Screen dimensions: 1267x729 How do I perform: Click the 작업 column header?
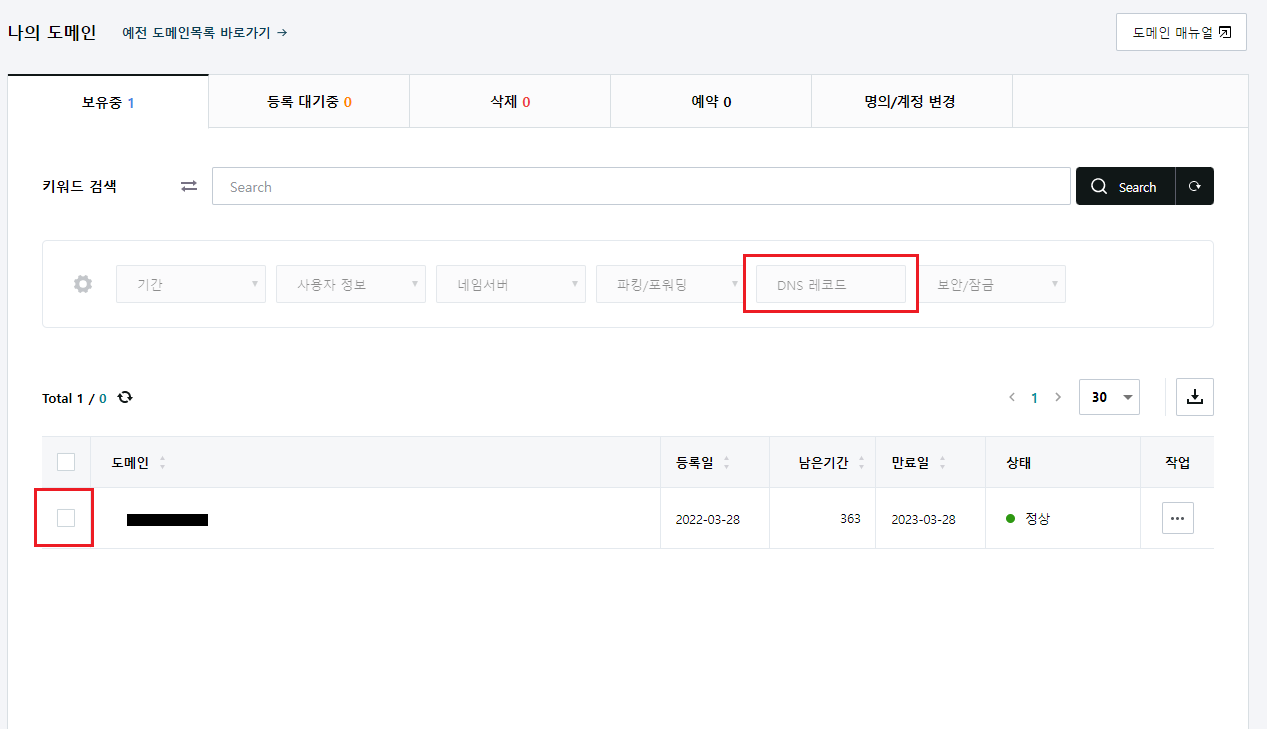click(1177, 462)
